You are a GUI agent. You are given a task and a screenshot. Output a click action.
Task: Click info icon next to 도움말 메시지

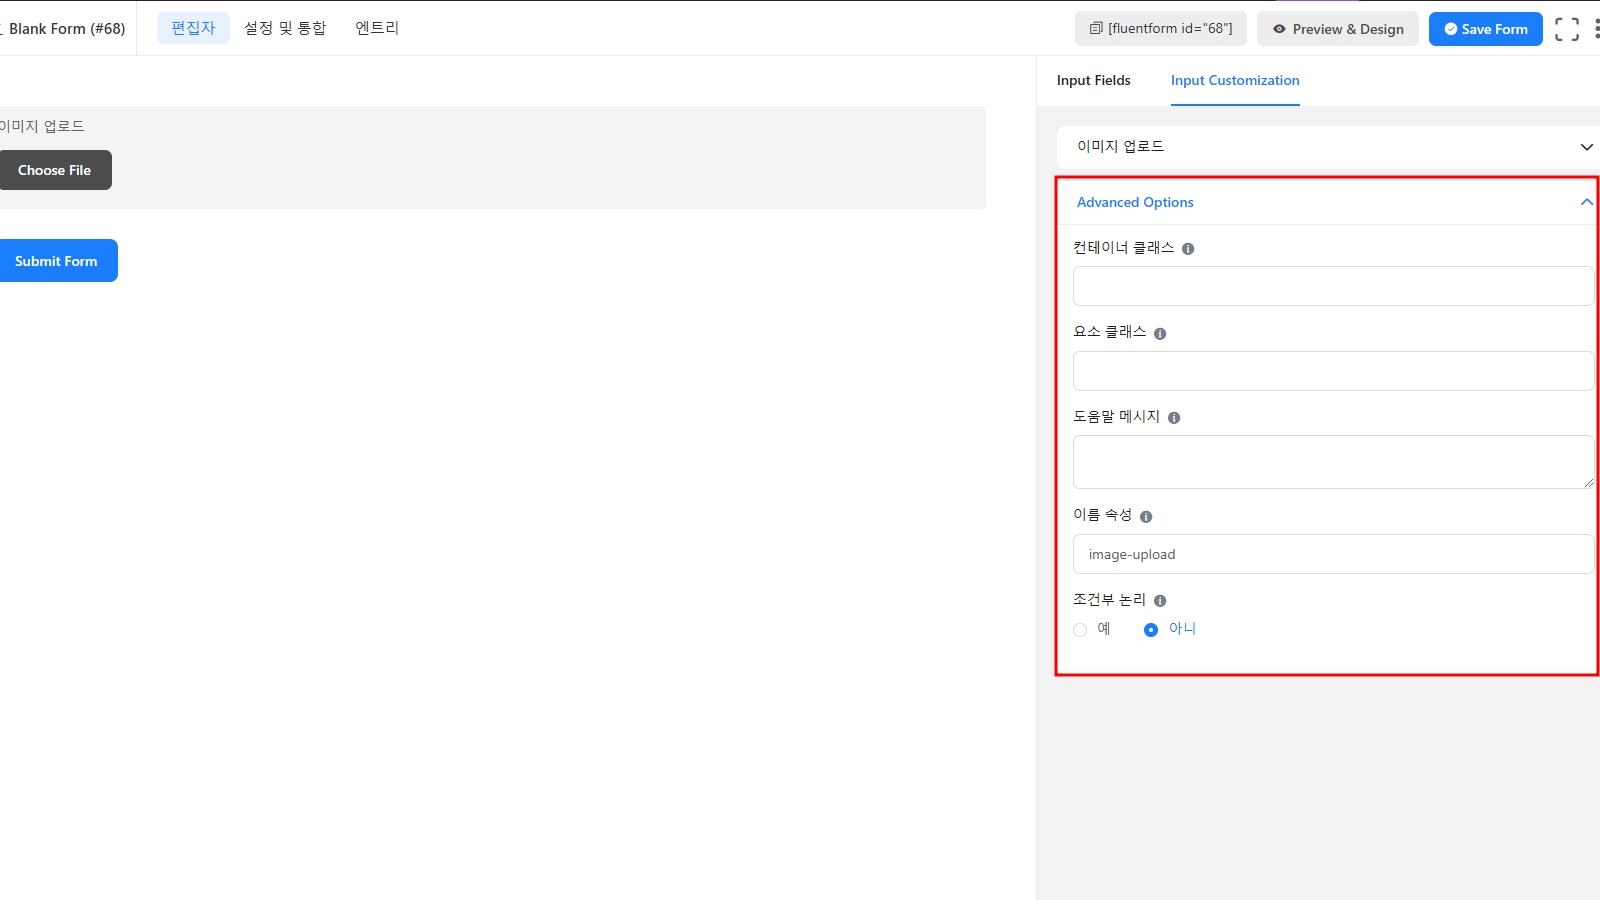click(x=1174, y=418)
